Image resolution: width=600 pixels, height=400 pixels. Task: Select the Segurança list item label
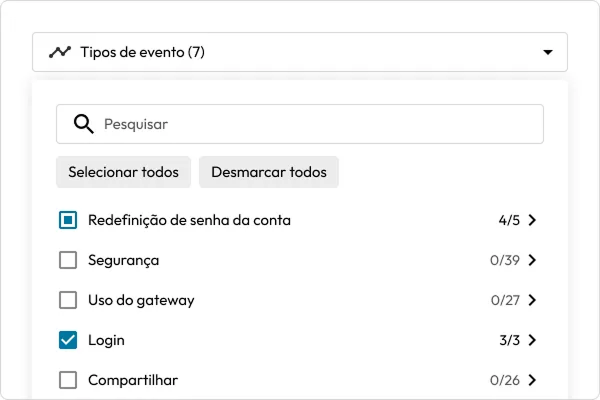pyautogui.click(x=123, y=261)
